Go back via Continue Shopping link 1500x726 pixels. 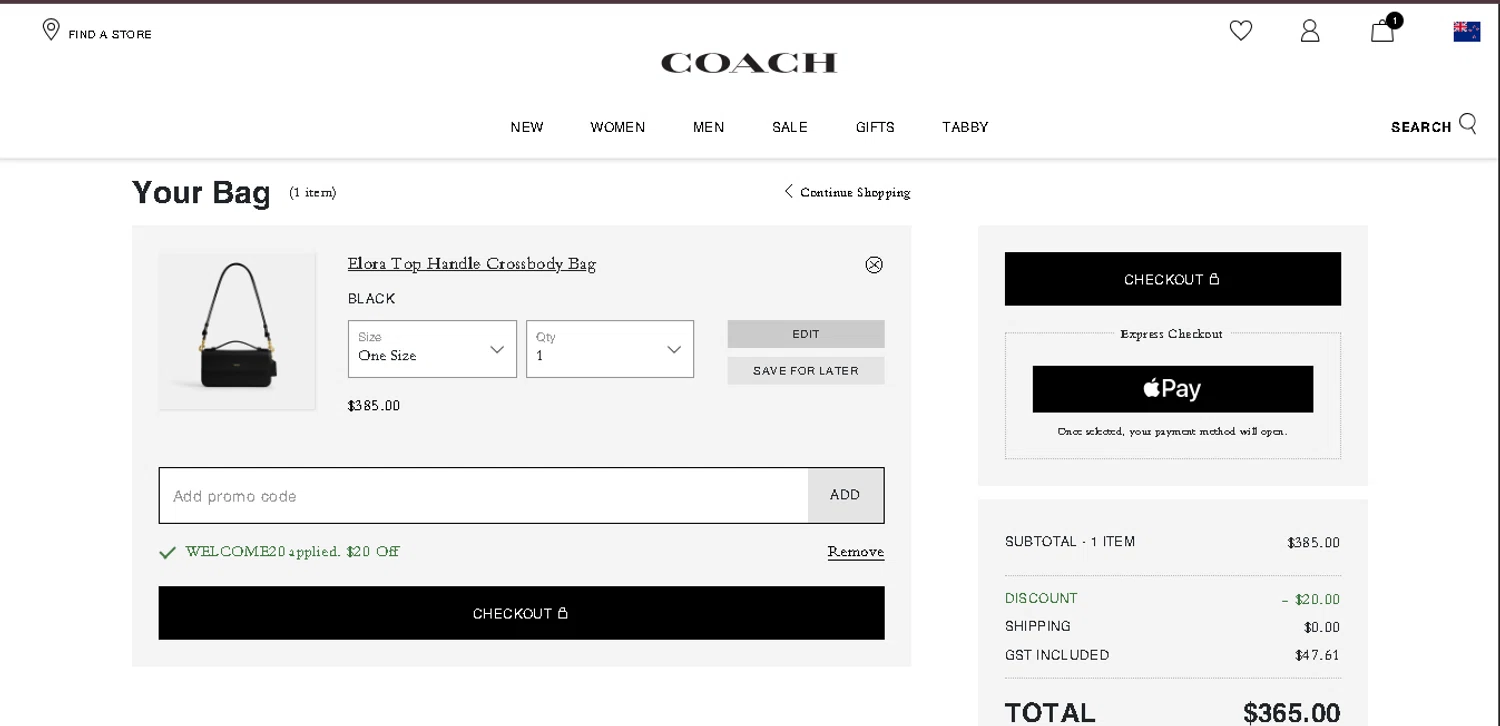(848, 192)
